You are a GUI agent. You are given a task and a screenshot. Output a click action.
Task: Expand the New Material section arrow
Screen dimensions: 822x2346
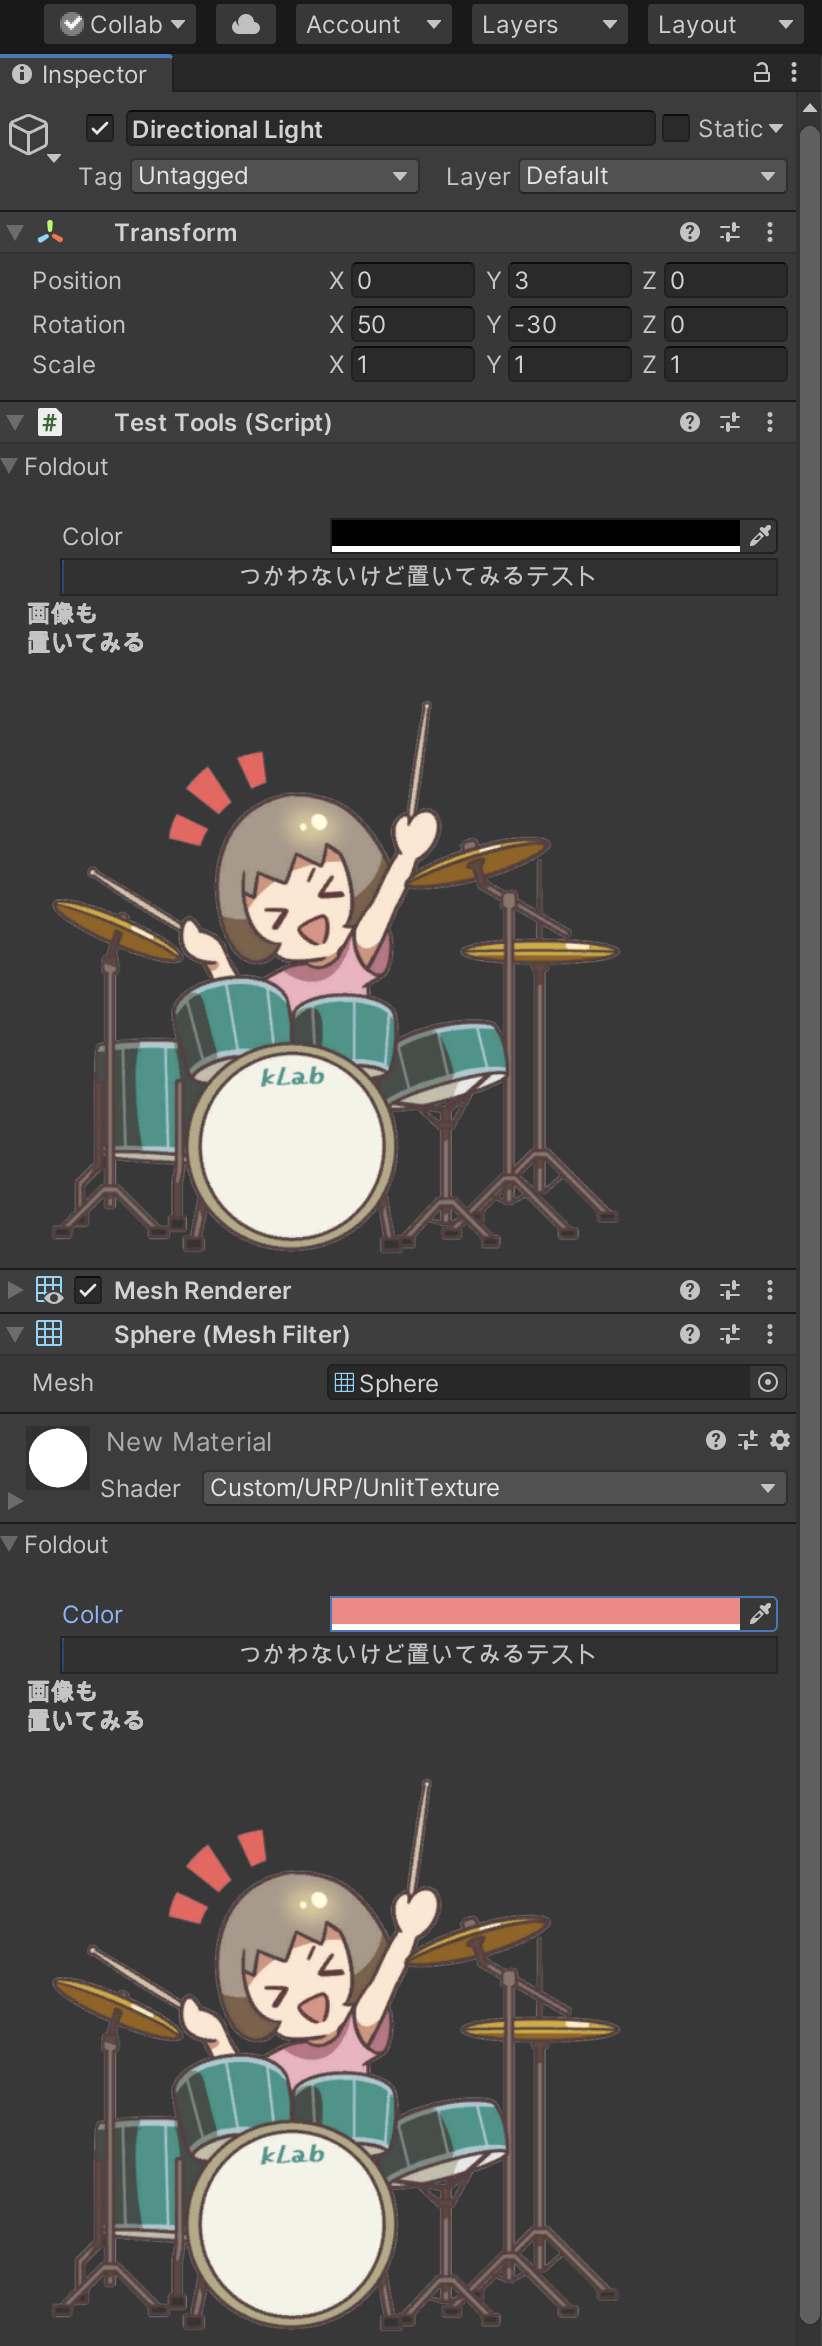[x=14, y=1501]
